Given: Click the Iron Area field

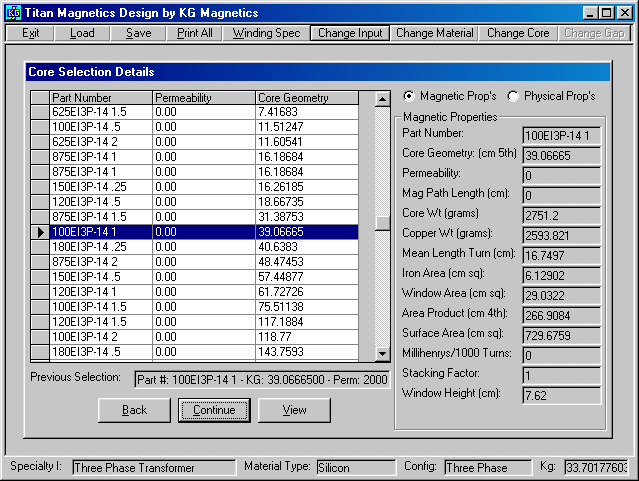Looking at the screenshot, I should (x=561, y=276).
